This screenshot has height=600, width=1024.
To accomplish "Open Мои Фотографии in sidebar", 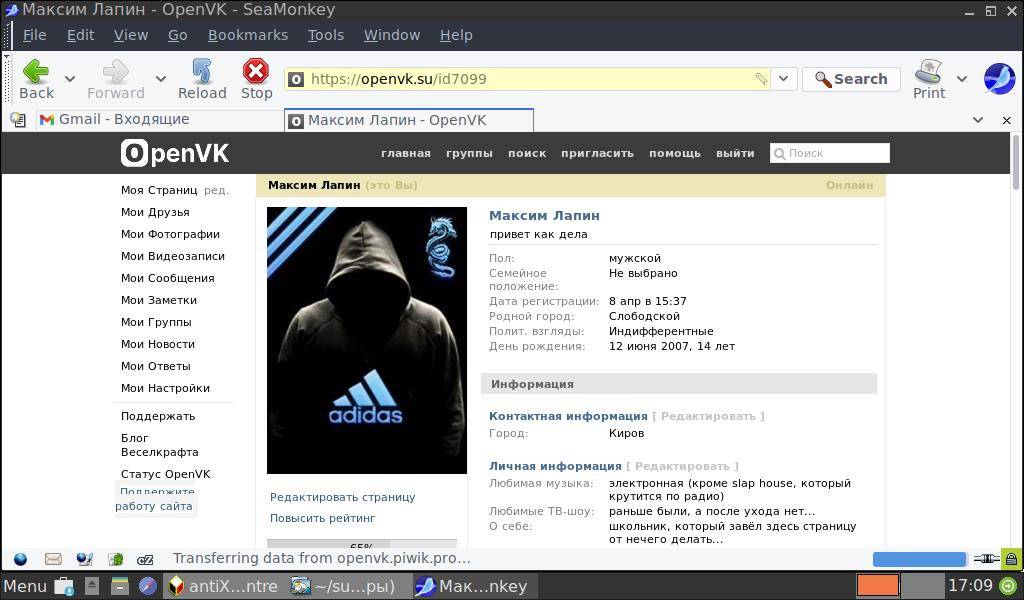I will coord(170,234).
